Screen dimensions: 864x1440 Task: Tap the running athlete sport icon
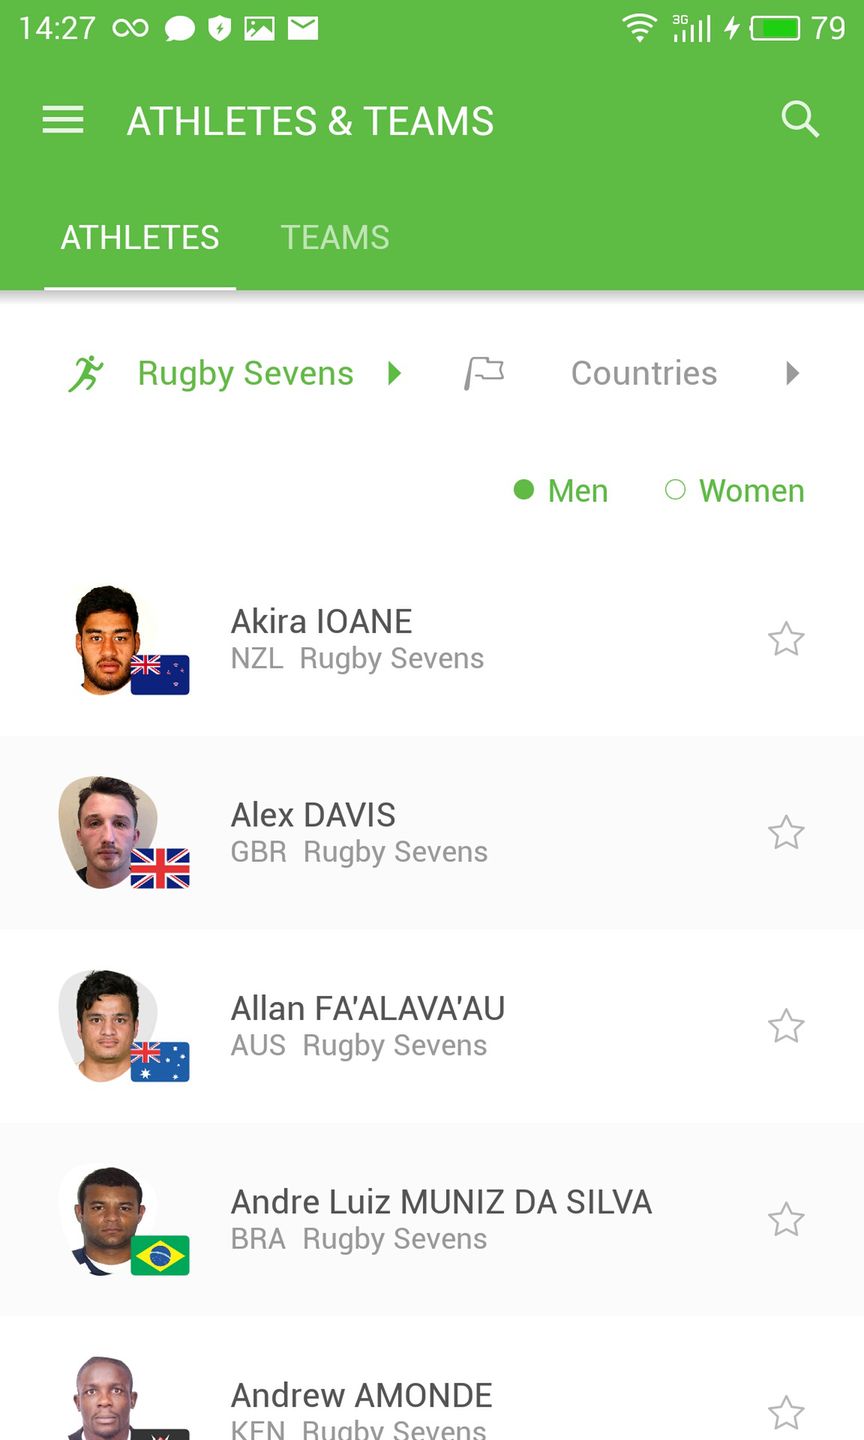pos(86,373)
